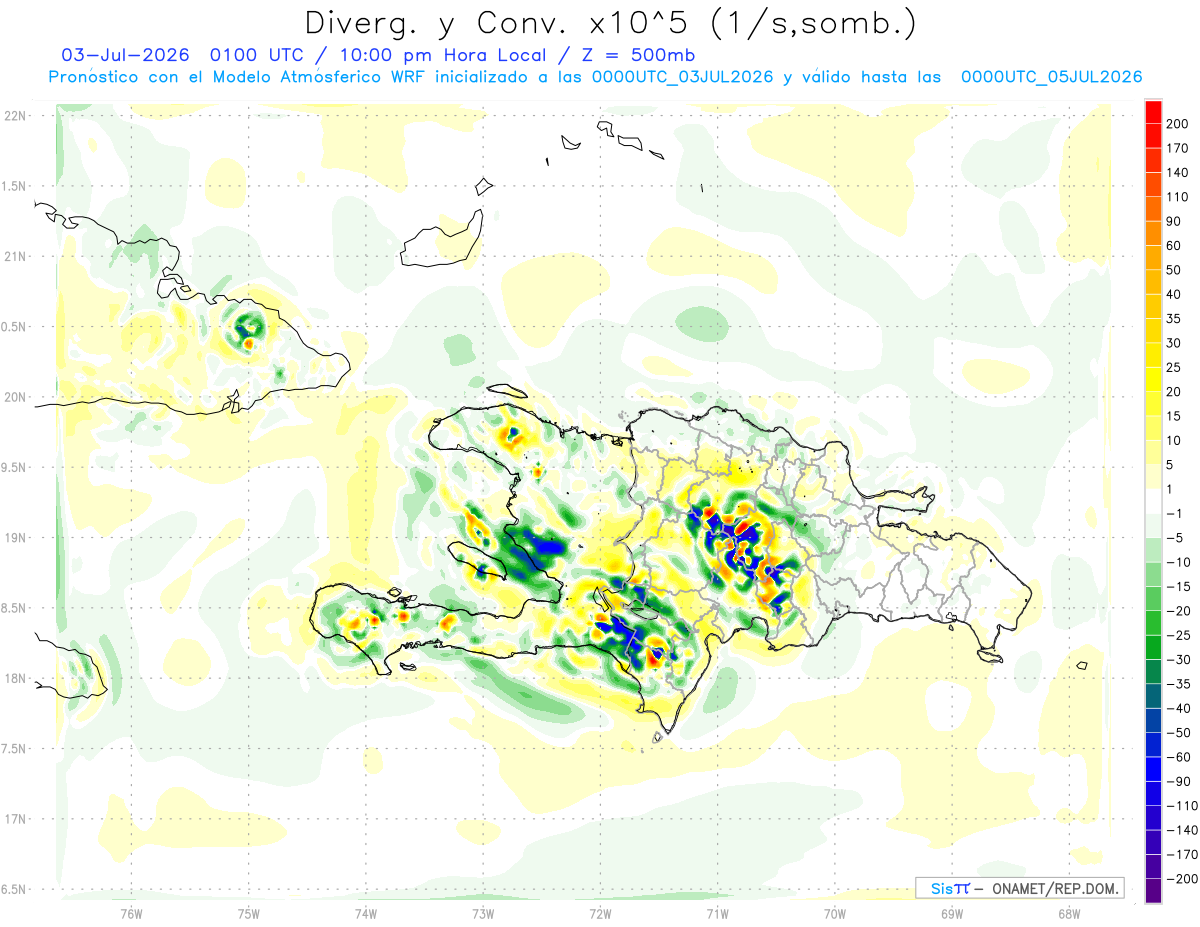Click the colorbar label '-60'
1200x927 pixels.
click(1177, 756)
